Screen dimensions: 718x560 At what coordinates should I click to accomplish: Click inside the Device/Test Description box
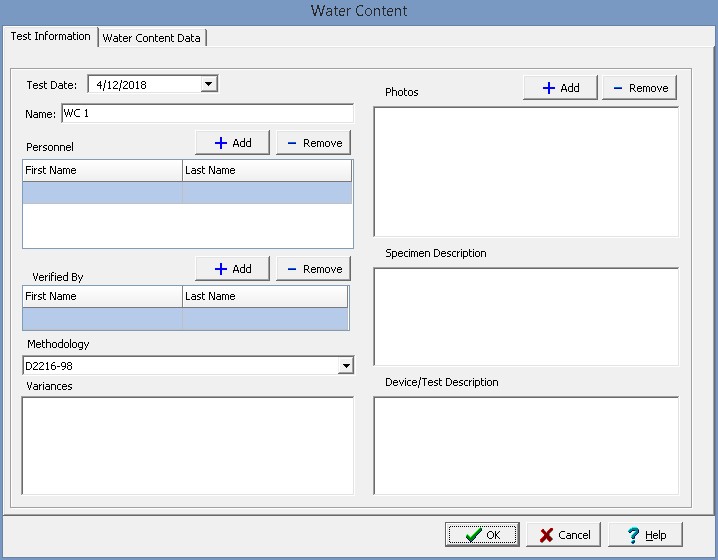(526, 445)
